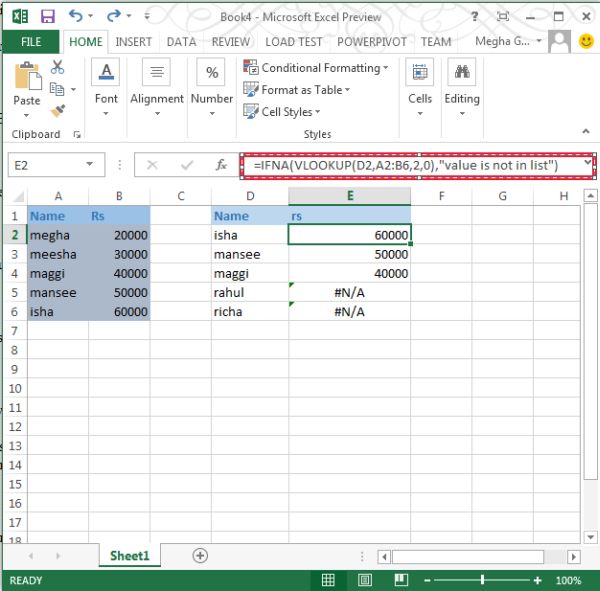Open the FILE tab
The image size is (600, 591).
point(31,41)
